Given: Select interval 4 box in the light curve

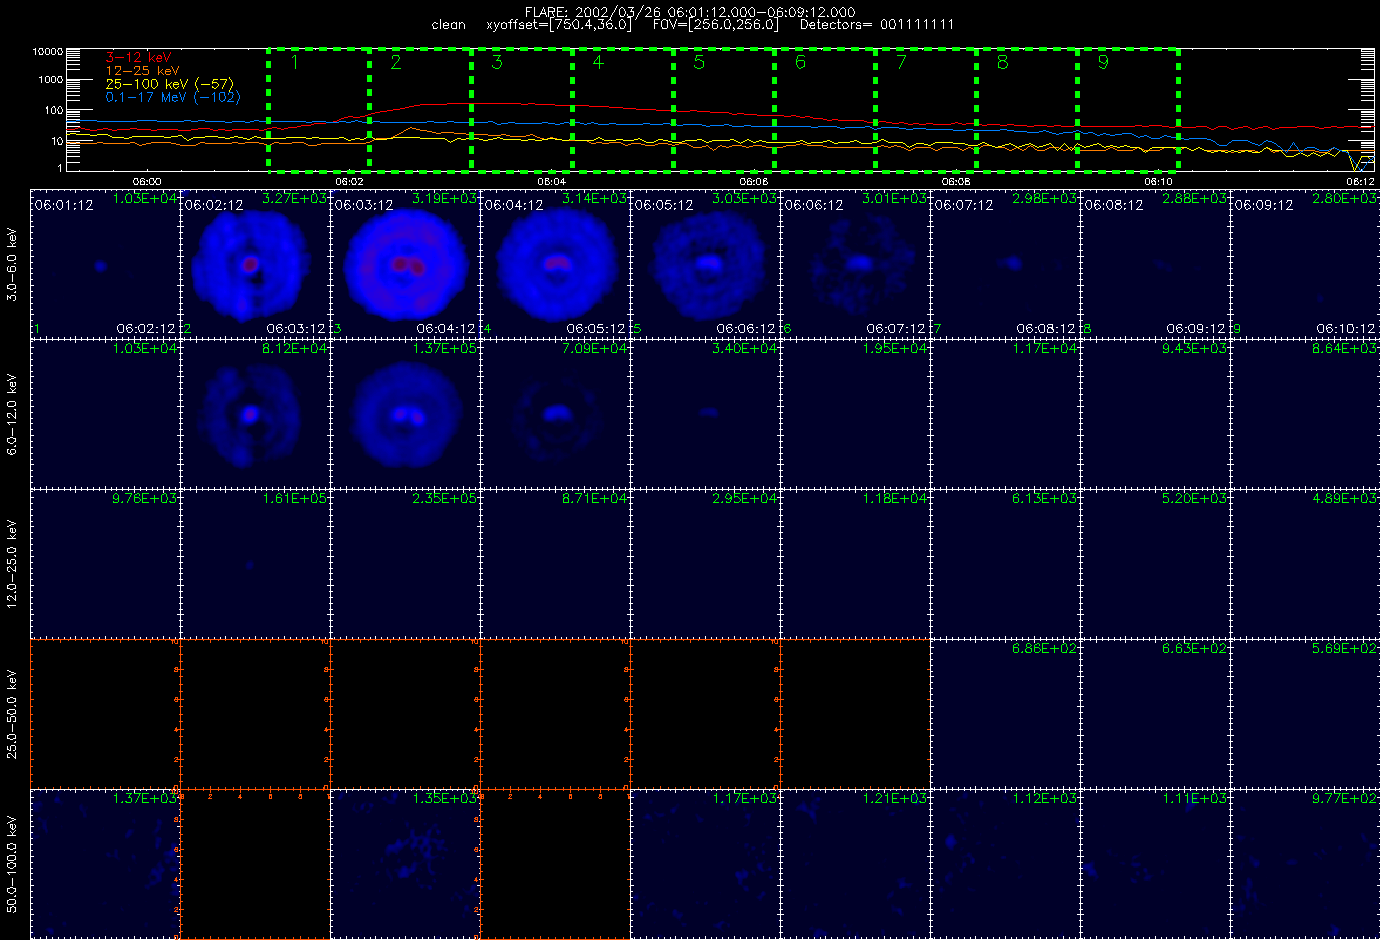Looking at the screenshot, I should (x=622, y=108).
